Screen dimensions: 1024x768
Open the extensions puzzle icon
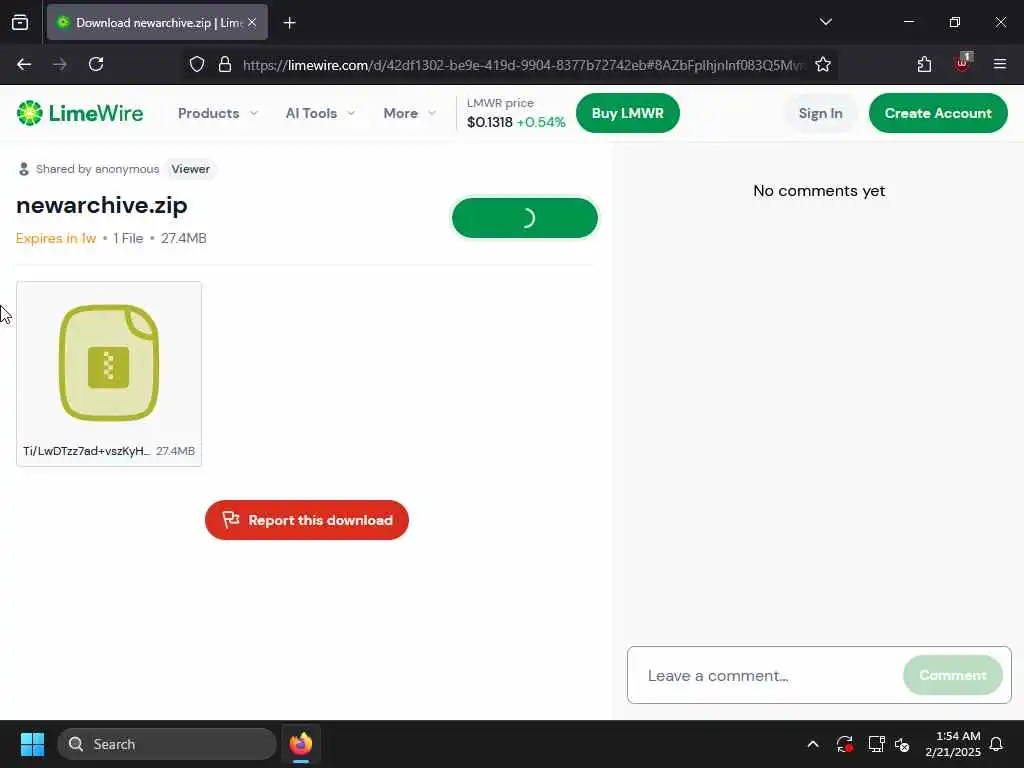[x=924, y=64]
